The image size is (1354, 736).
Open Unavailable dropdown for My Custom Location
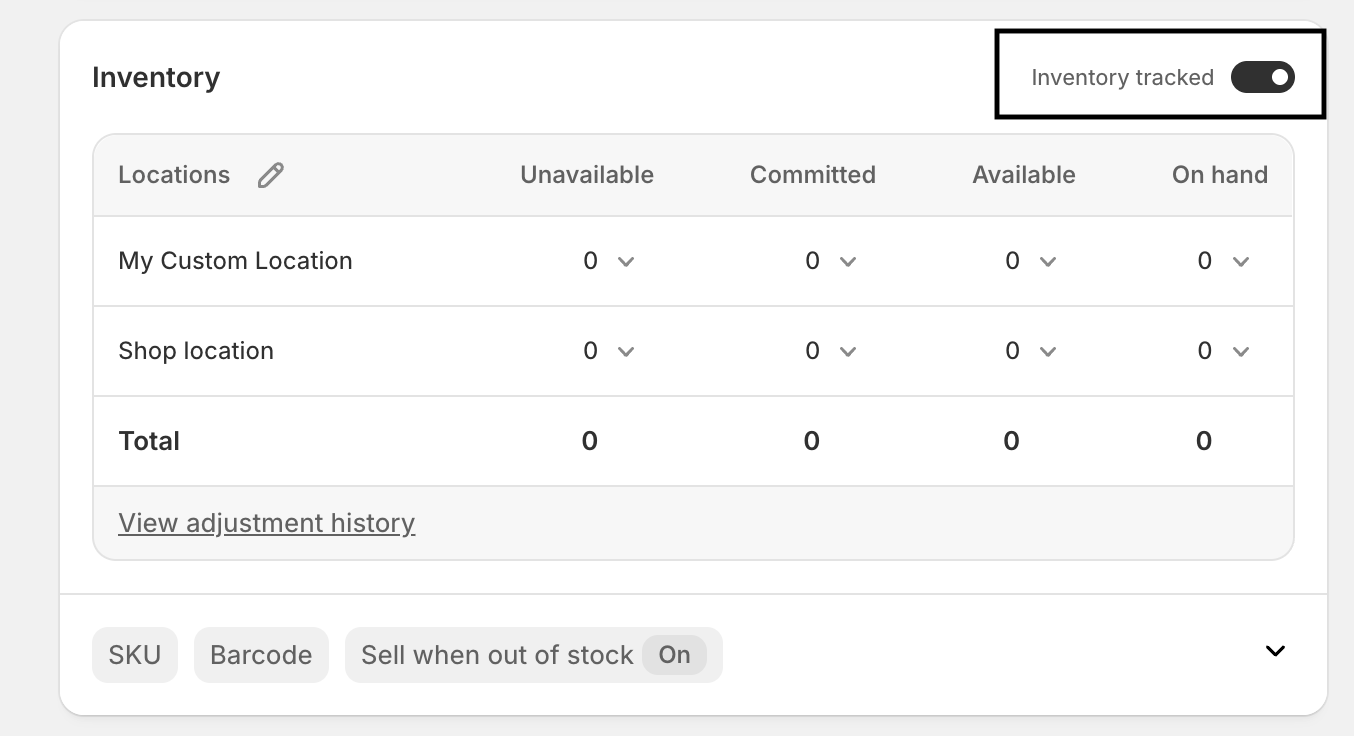tap(609, 261)
